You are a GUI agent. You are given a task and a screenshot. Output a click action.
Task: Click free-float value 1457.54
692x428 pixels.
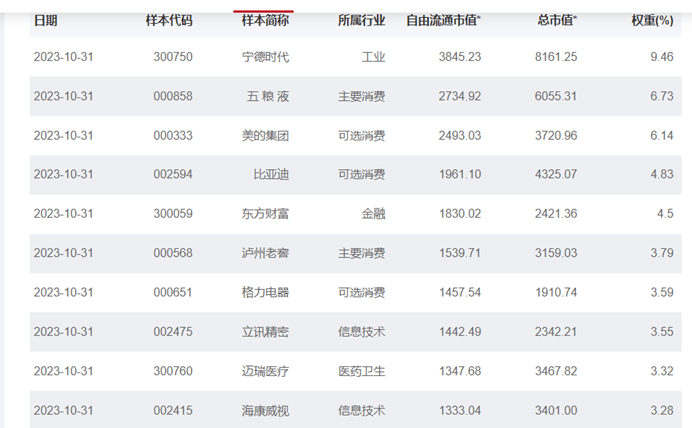coord(460,292)
